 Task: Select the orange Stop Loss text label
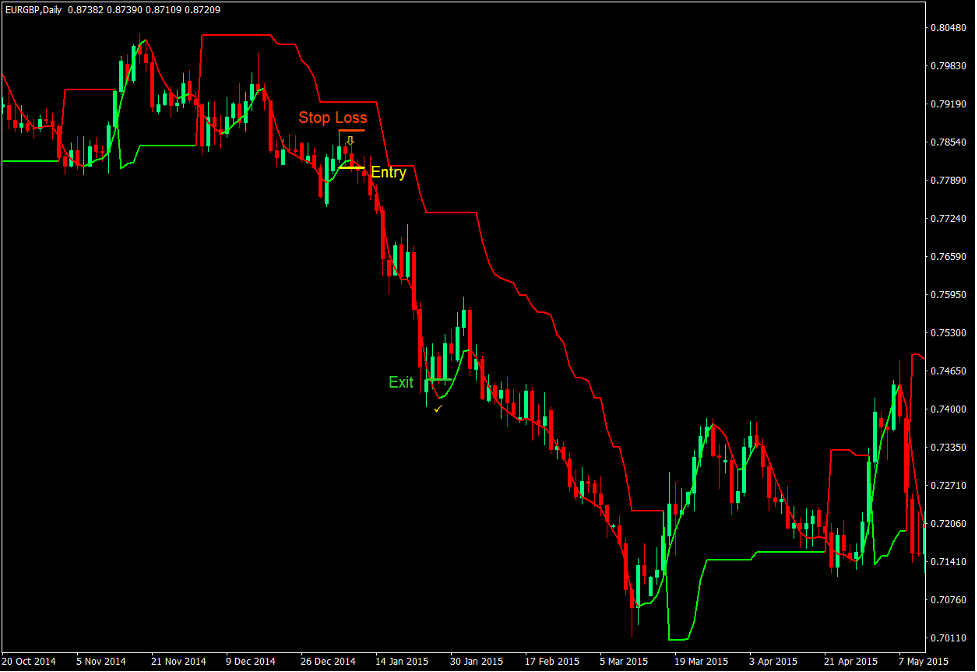tap(333, 117)
